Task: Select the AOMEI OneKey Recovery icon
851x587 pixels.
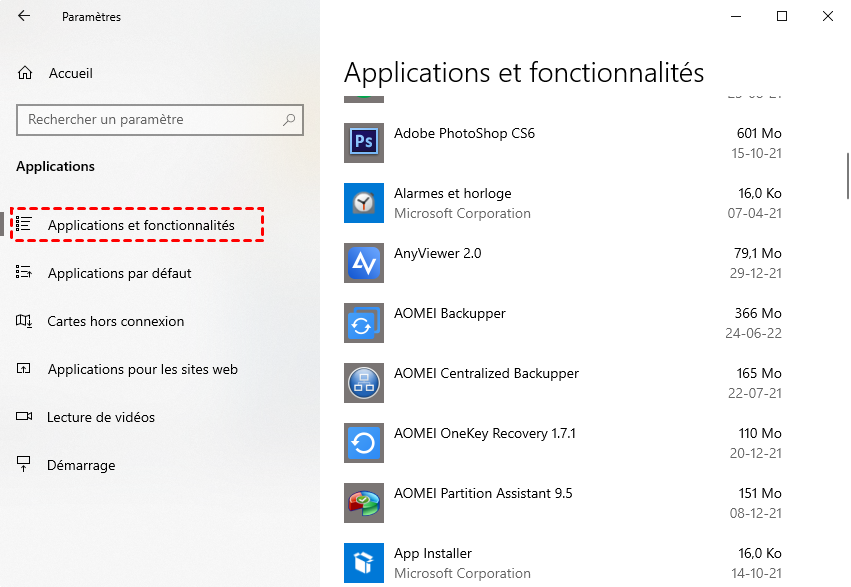Action: [x=363, y=443]
